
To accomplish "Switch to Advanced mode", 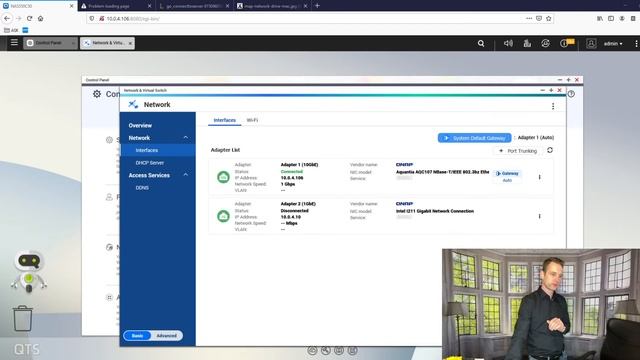I will (167, 336).
